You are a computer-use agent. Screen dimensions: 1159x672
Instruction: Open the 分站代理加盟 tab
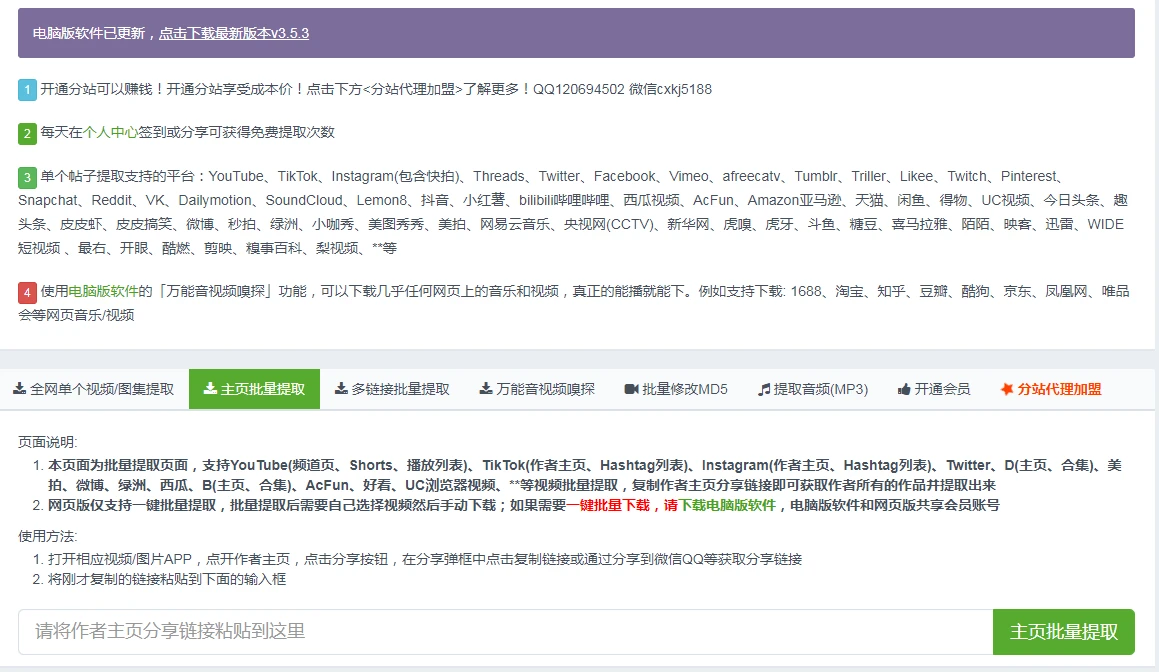(x=1051, y=389)
